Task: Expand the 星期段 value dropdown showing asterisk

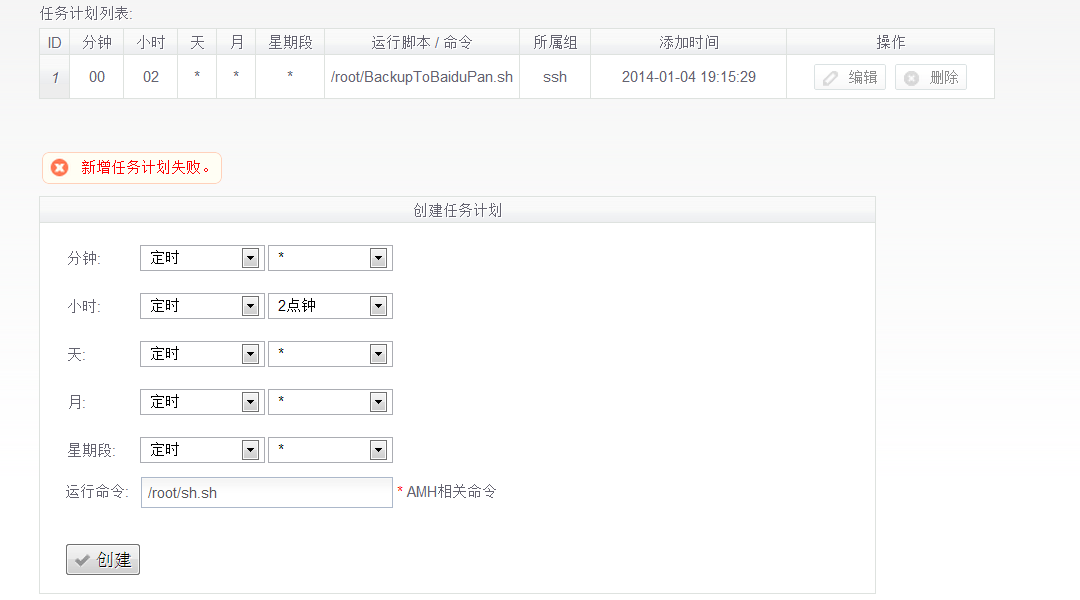Action: [330, 450]
